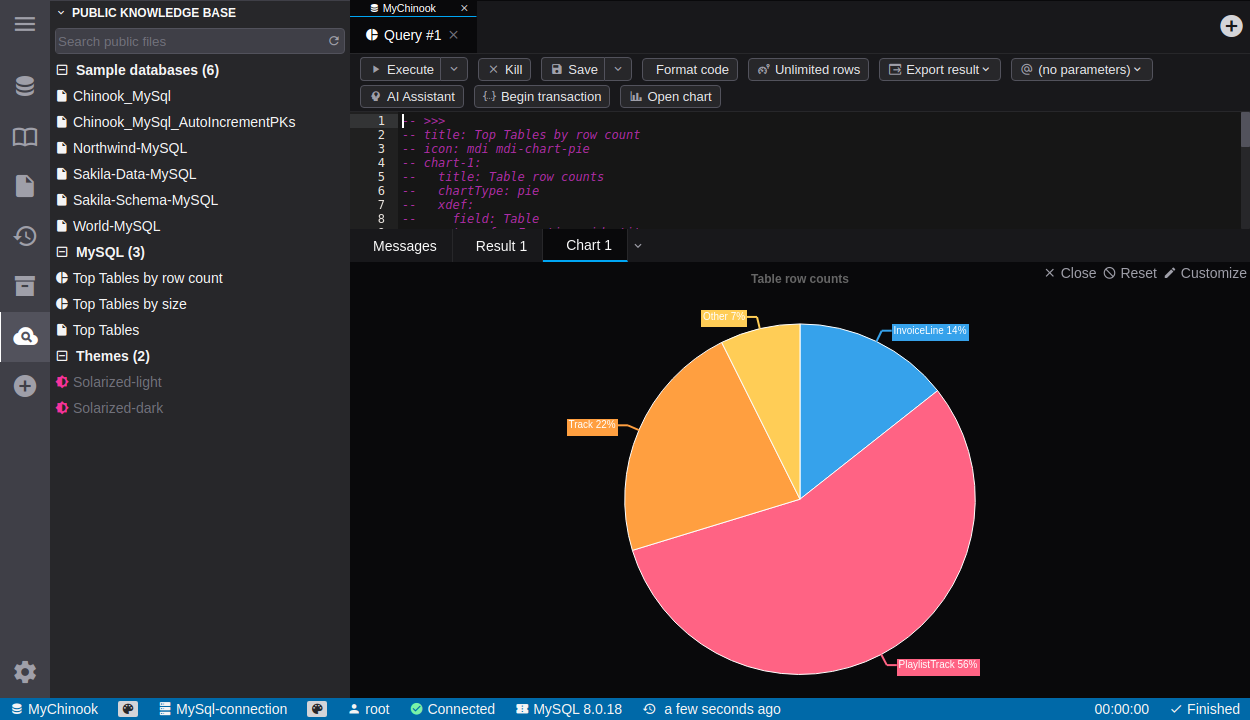The height and width of the screenshot is (720, 1250).
Task: Click the Format code button
Action: [x=690, y=69]
